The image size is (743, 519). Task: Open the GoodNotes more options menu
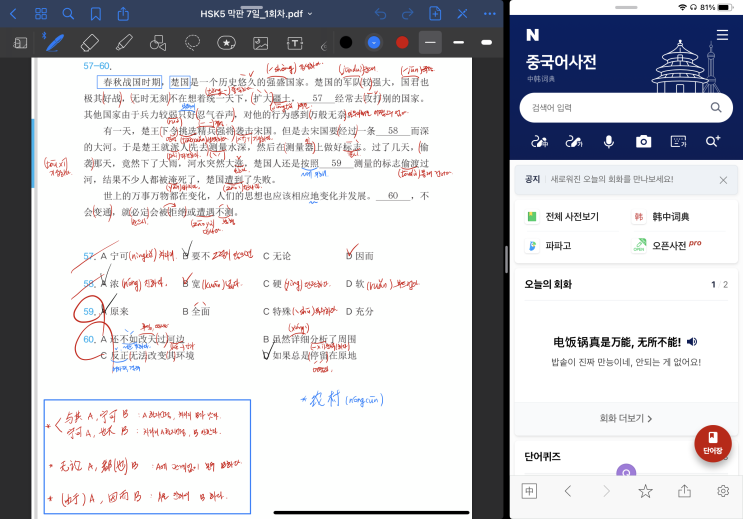pos(490,14)
